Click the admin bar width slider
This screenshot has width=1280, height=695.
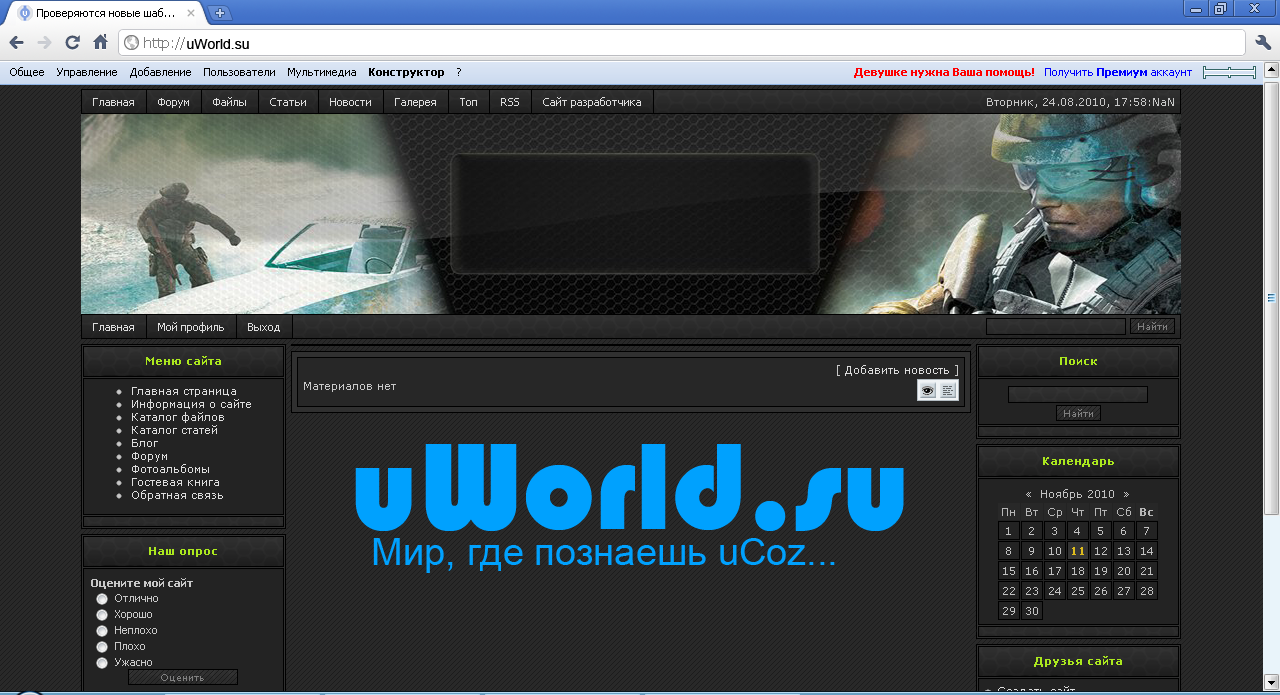tap(1229, 72)
